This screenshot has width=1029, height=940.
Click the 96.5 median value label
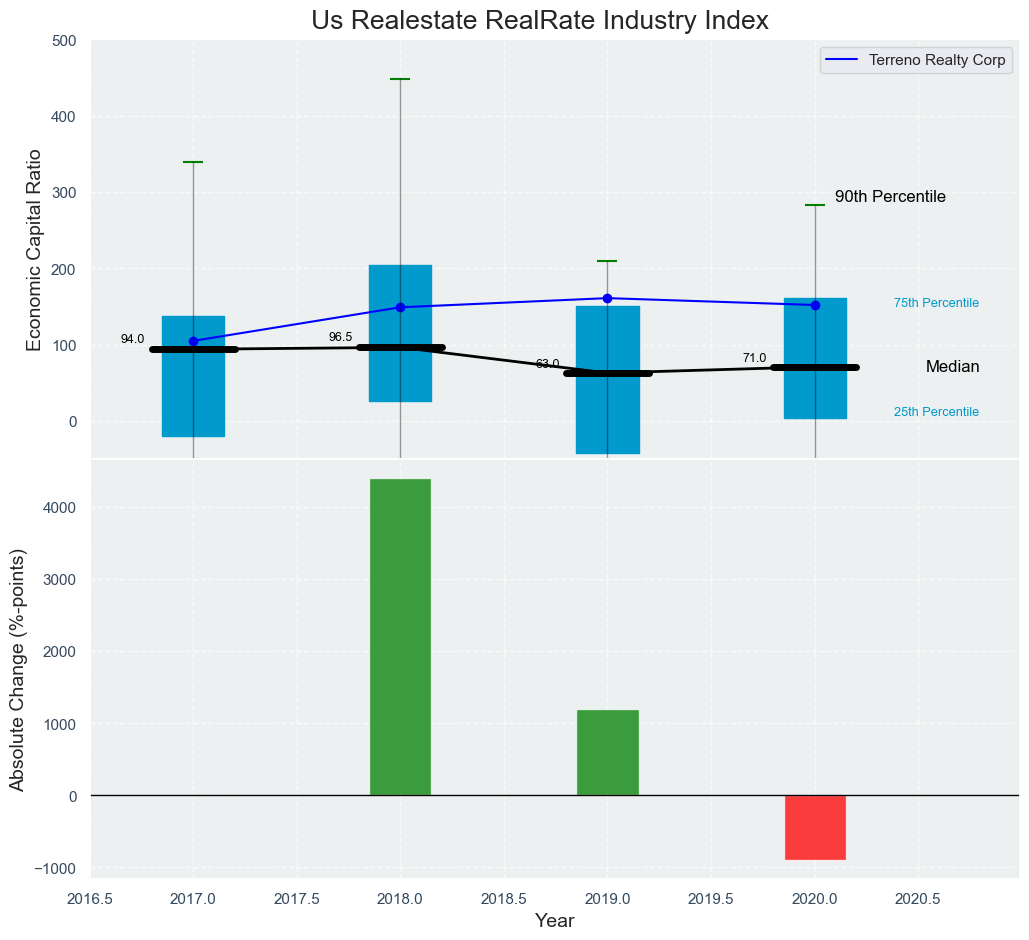click(340, 337)
